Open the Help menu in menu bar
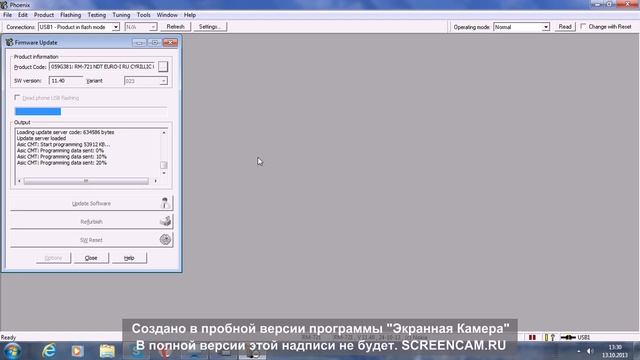The height and width of the screenshot is (360, 640). pyautogui.click(x=190, y=15)
